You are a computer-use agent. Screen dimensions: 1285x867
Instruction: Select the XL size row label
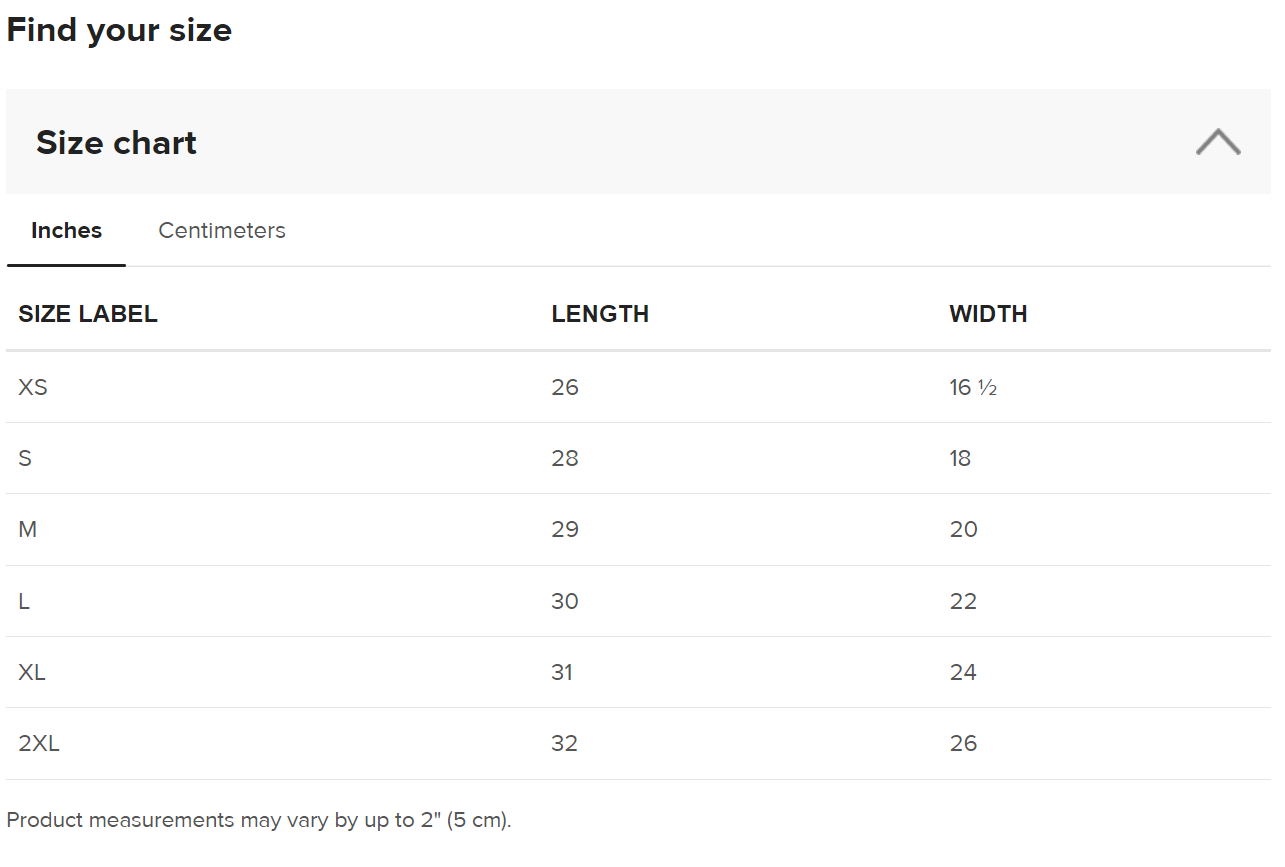point(32,672)
